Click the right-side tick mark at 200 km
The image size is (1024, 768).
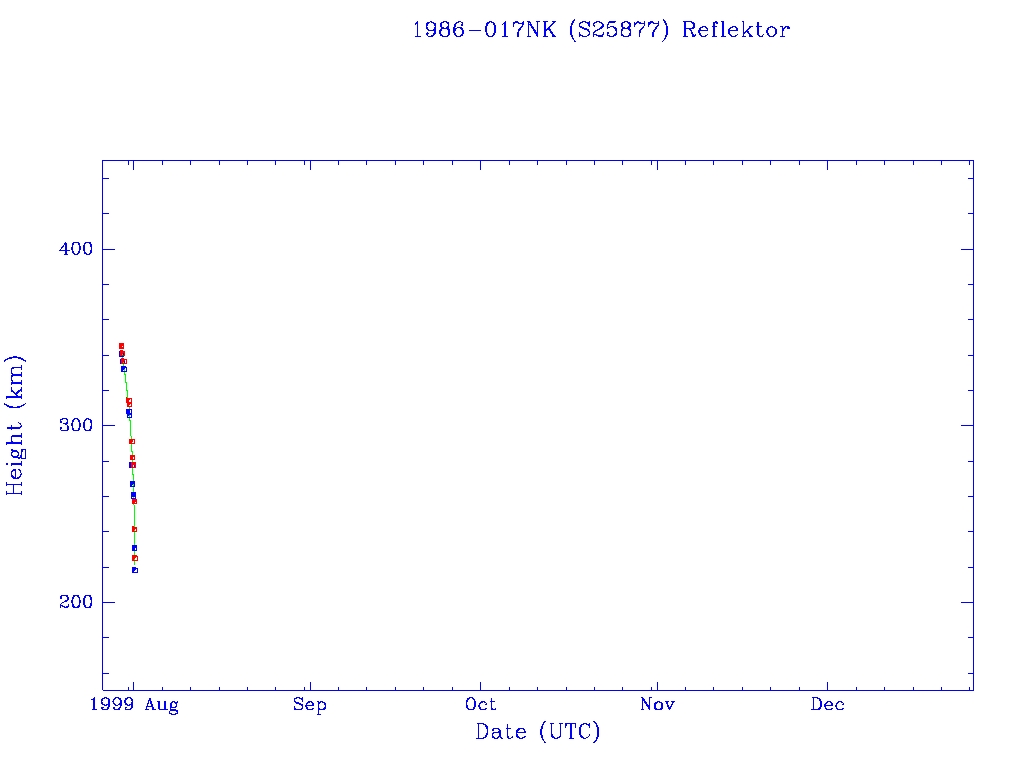966,602
